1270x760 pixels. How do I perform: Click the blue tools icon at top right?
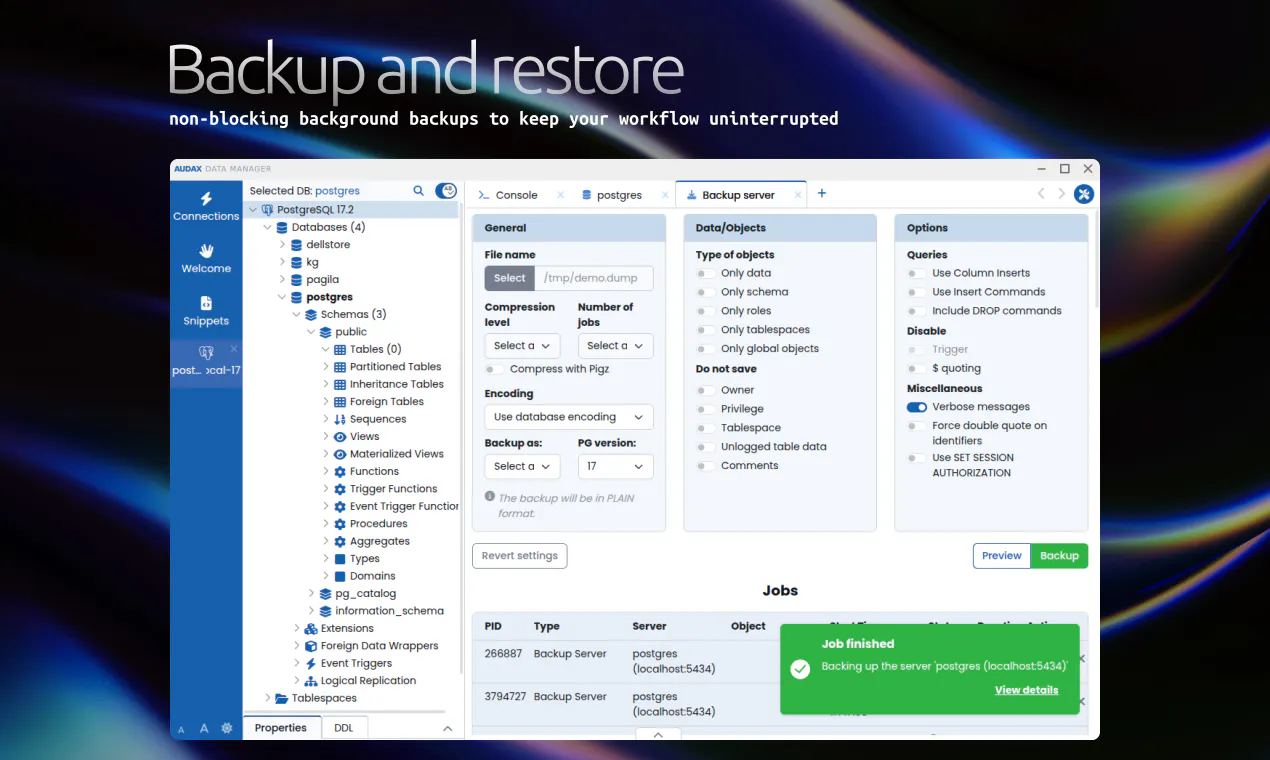[1084, 194]
